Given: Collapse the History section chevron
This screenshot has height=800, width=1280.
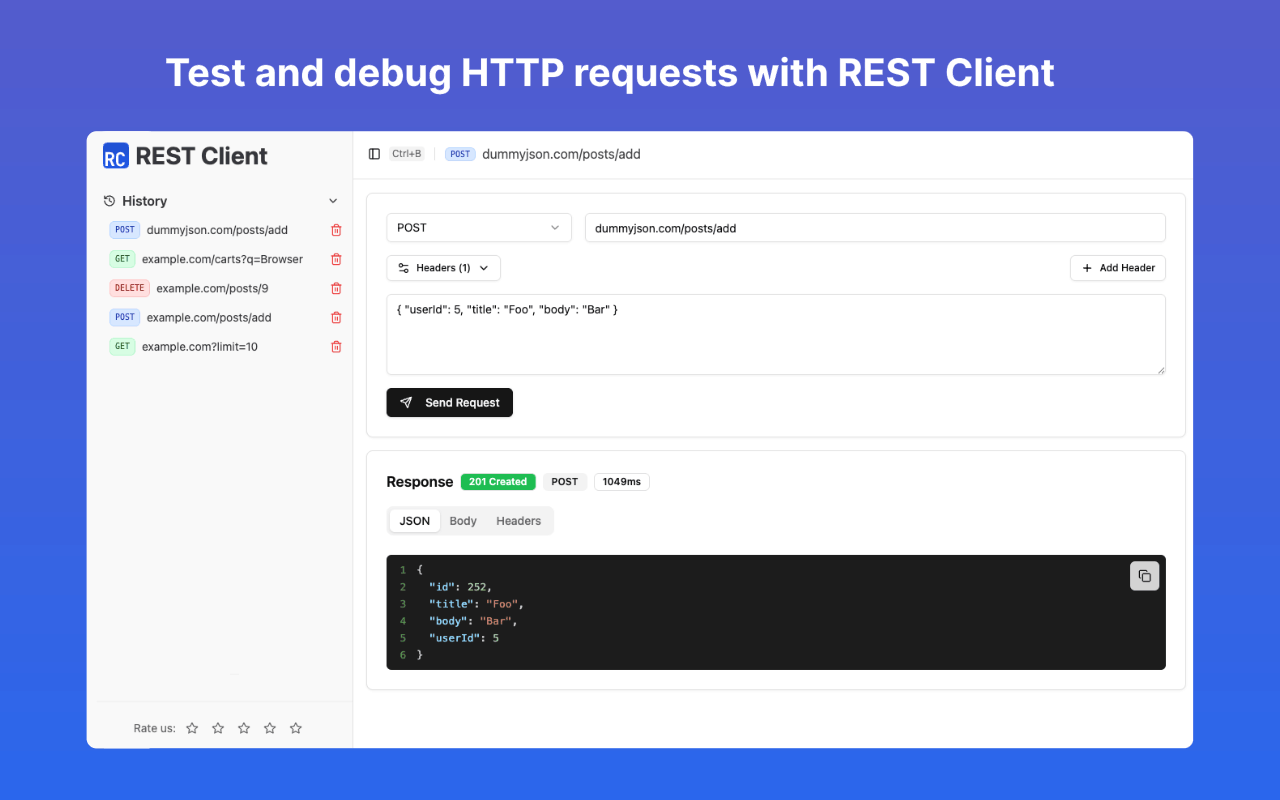Looking at the screenshot, I should pyautogui.click(x=333, y=200).
